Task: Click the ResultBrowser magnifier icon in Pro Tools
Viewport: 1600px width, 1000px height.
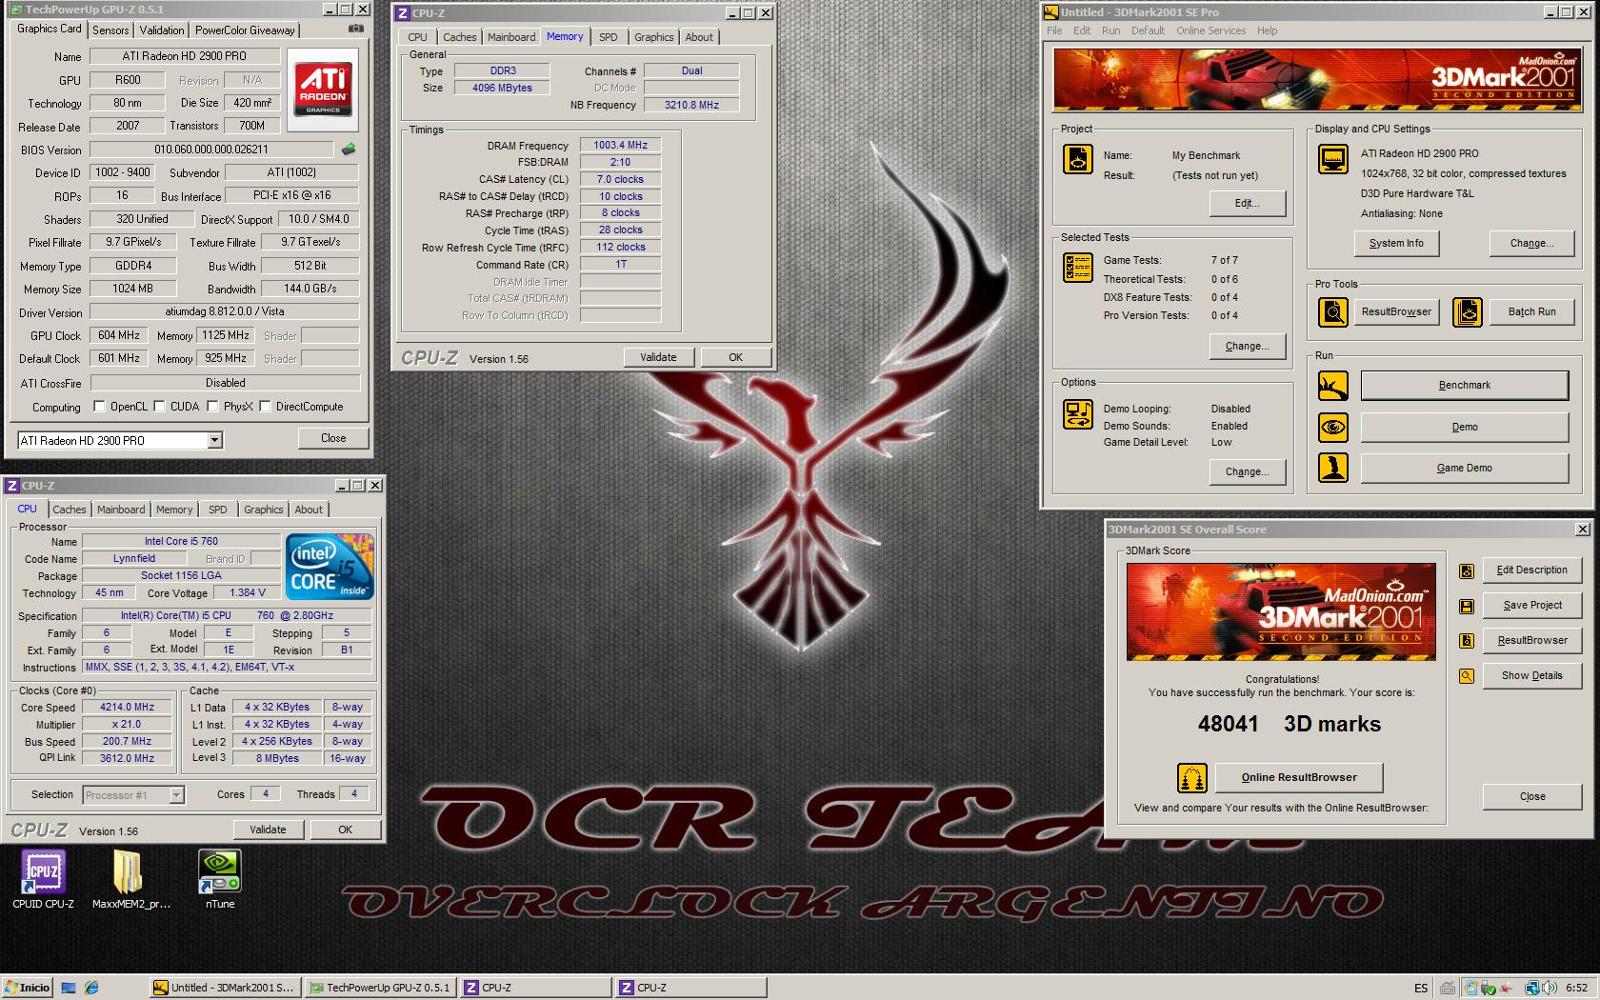Action: [x=1332, y=312]
